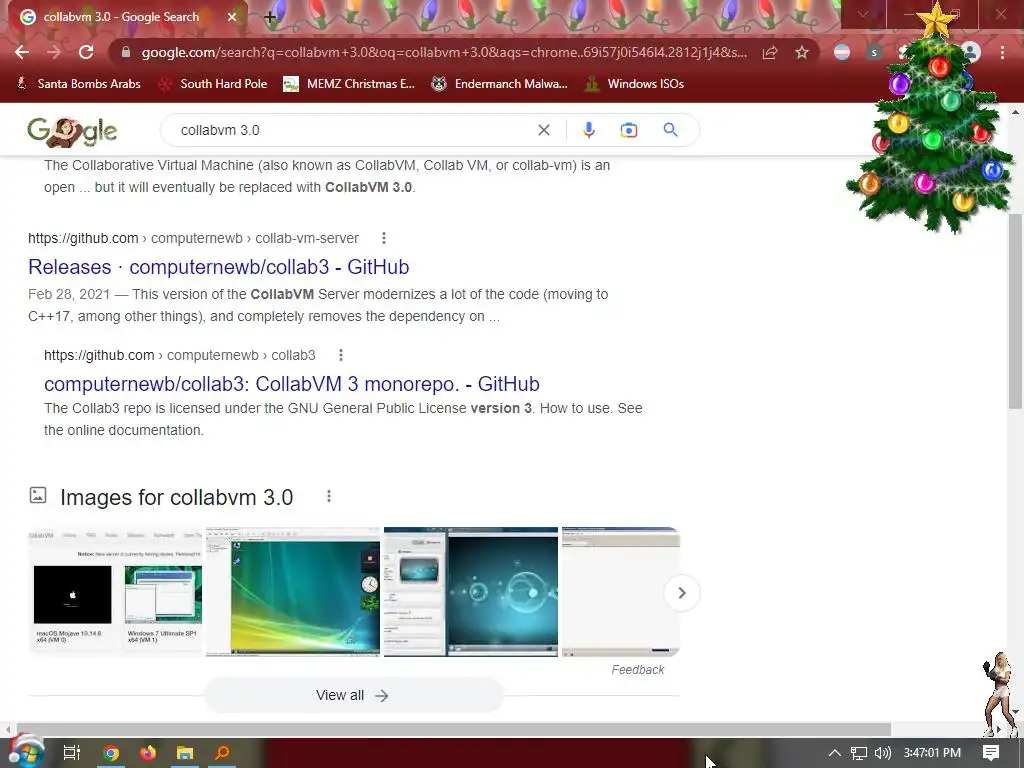Show hidden system tray icons

point(835,753)
